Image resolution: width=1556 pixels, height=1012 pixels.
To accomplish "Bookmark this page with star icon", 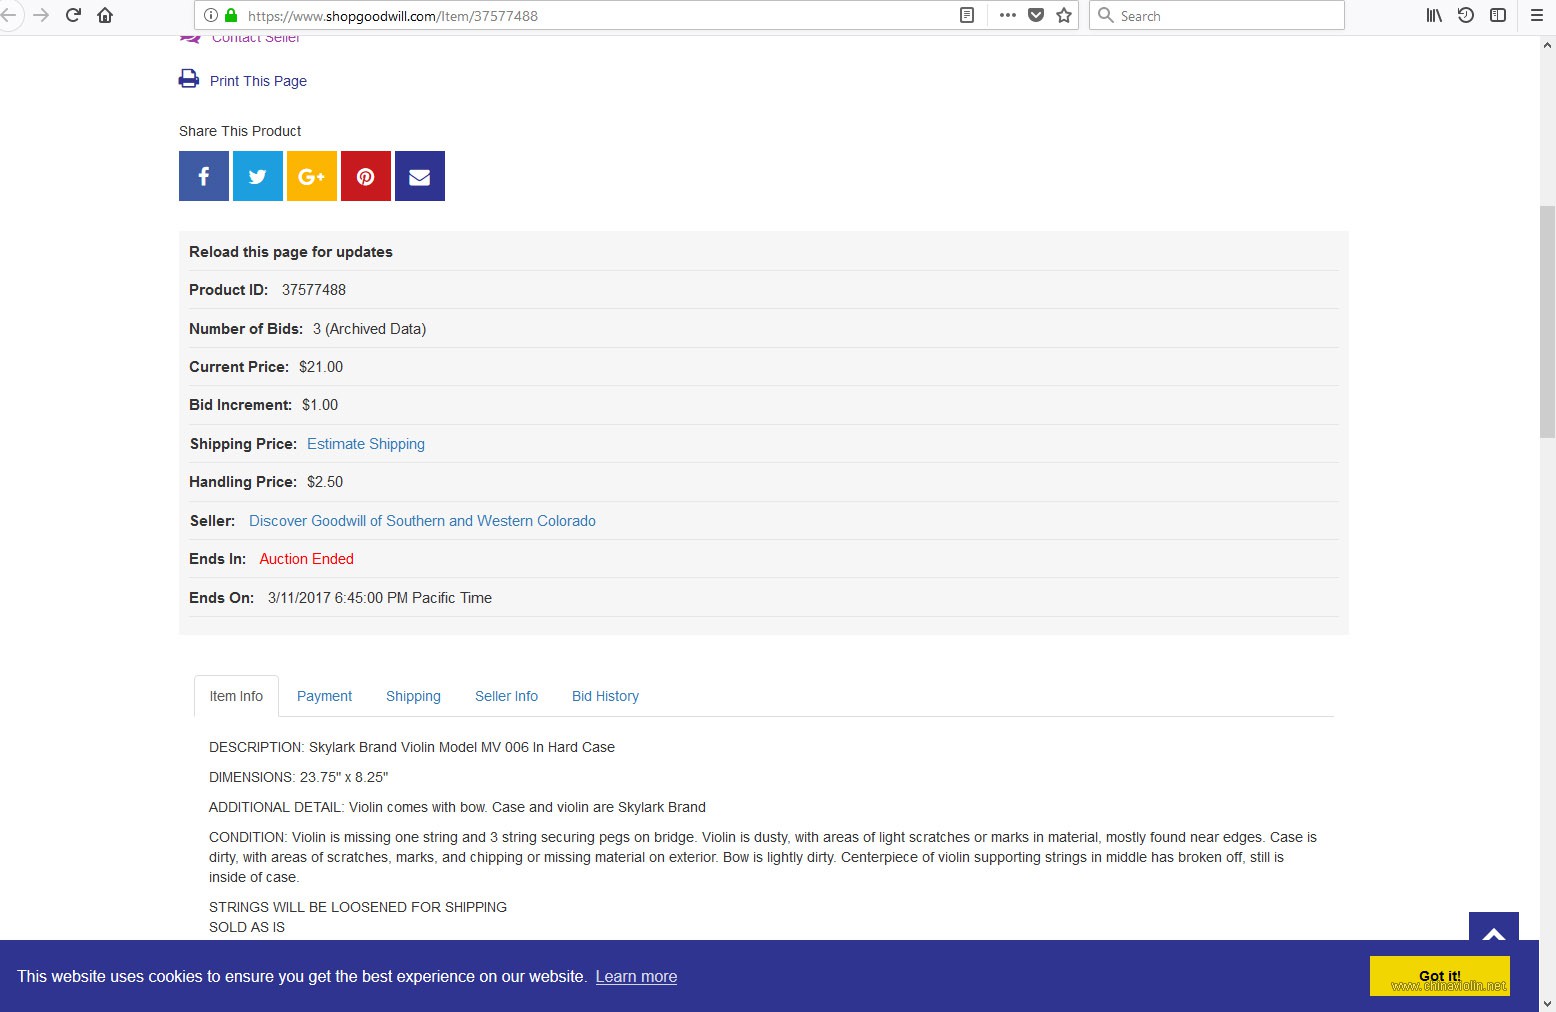I will pos(1064,15).
